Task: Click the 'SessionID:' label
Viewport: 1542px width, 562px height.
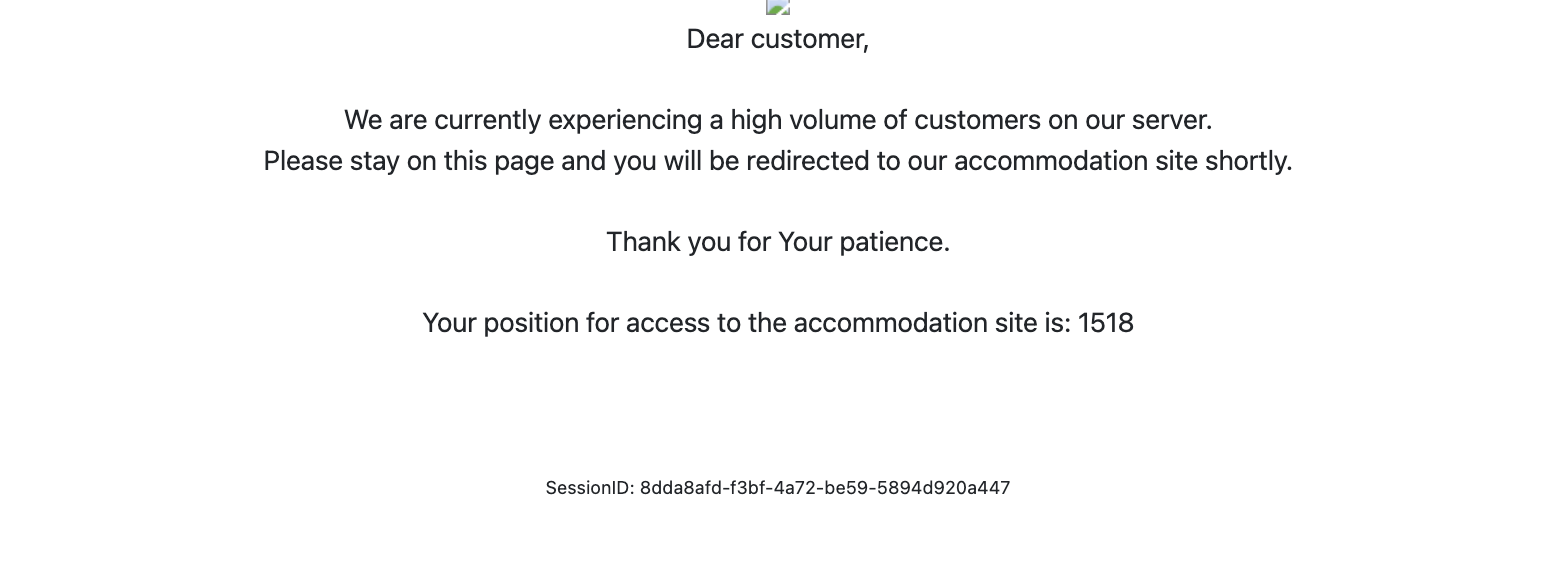Action: [x=590, y=488]
